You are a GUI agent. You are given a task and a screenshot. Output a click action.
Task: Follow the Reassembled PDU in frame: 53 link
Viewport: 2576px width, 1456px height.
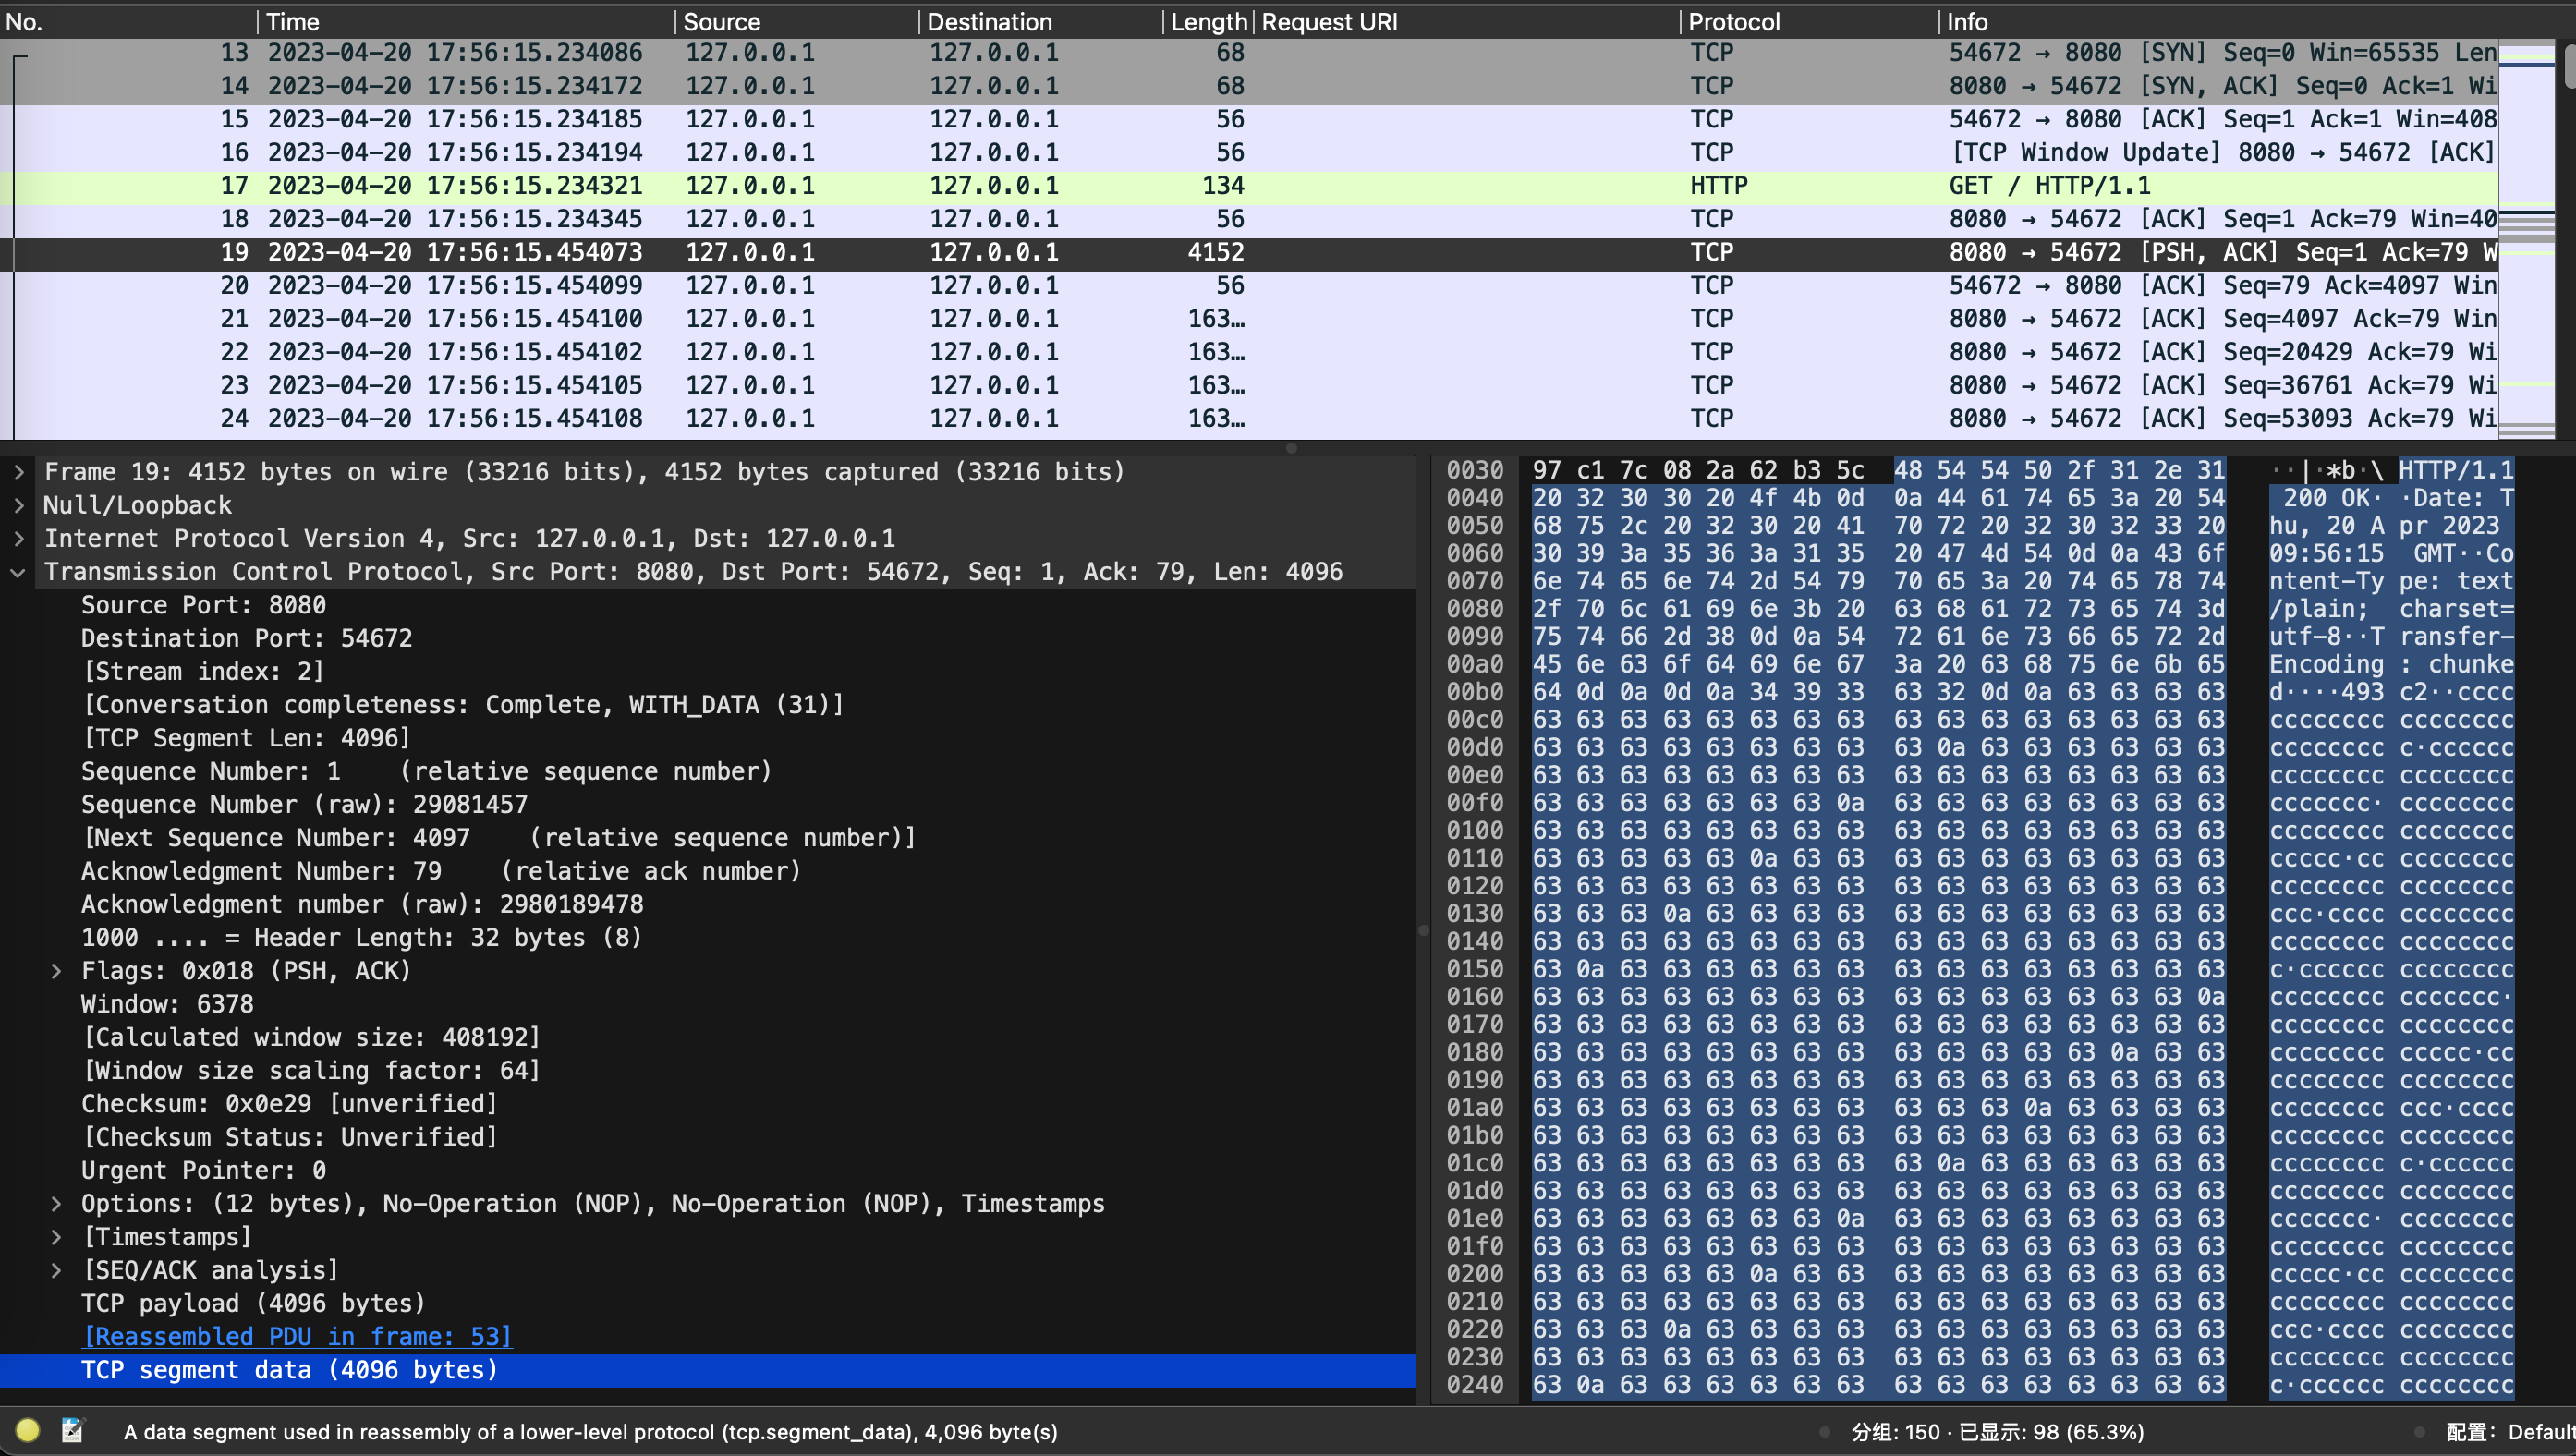click(297, 1337)
